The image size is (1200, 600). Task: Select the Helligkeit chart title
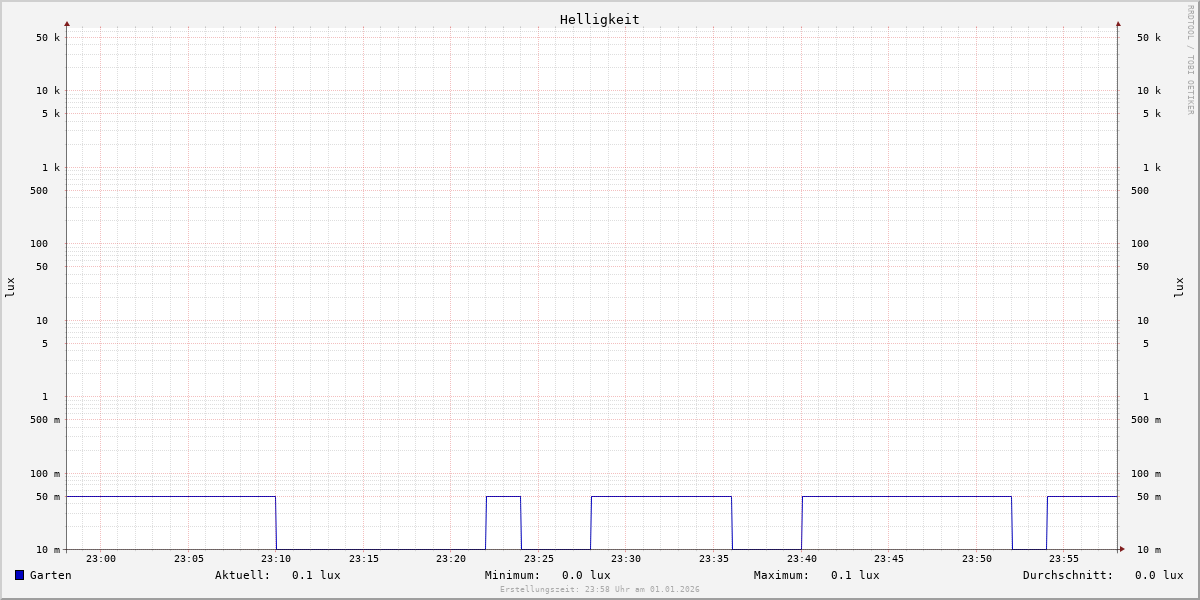(x=599, y=19)
